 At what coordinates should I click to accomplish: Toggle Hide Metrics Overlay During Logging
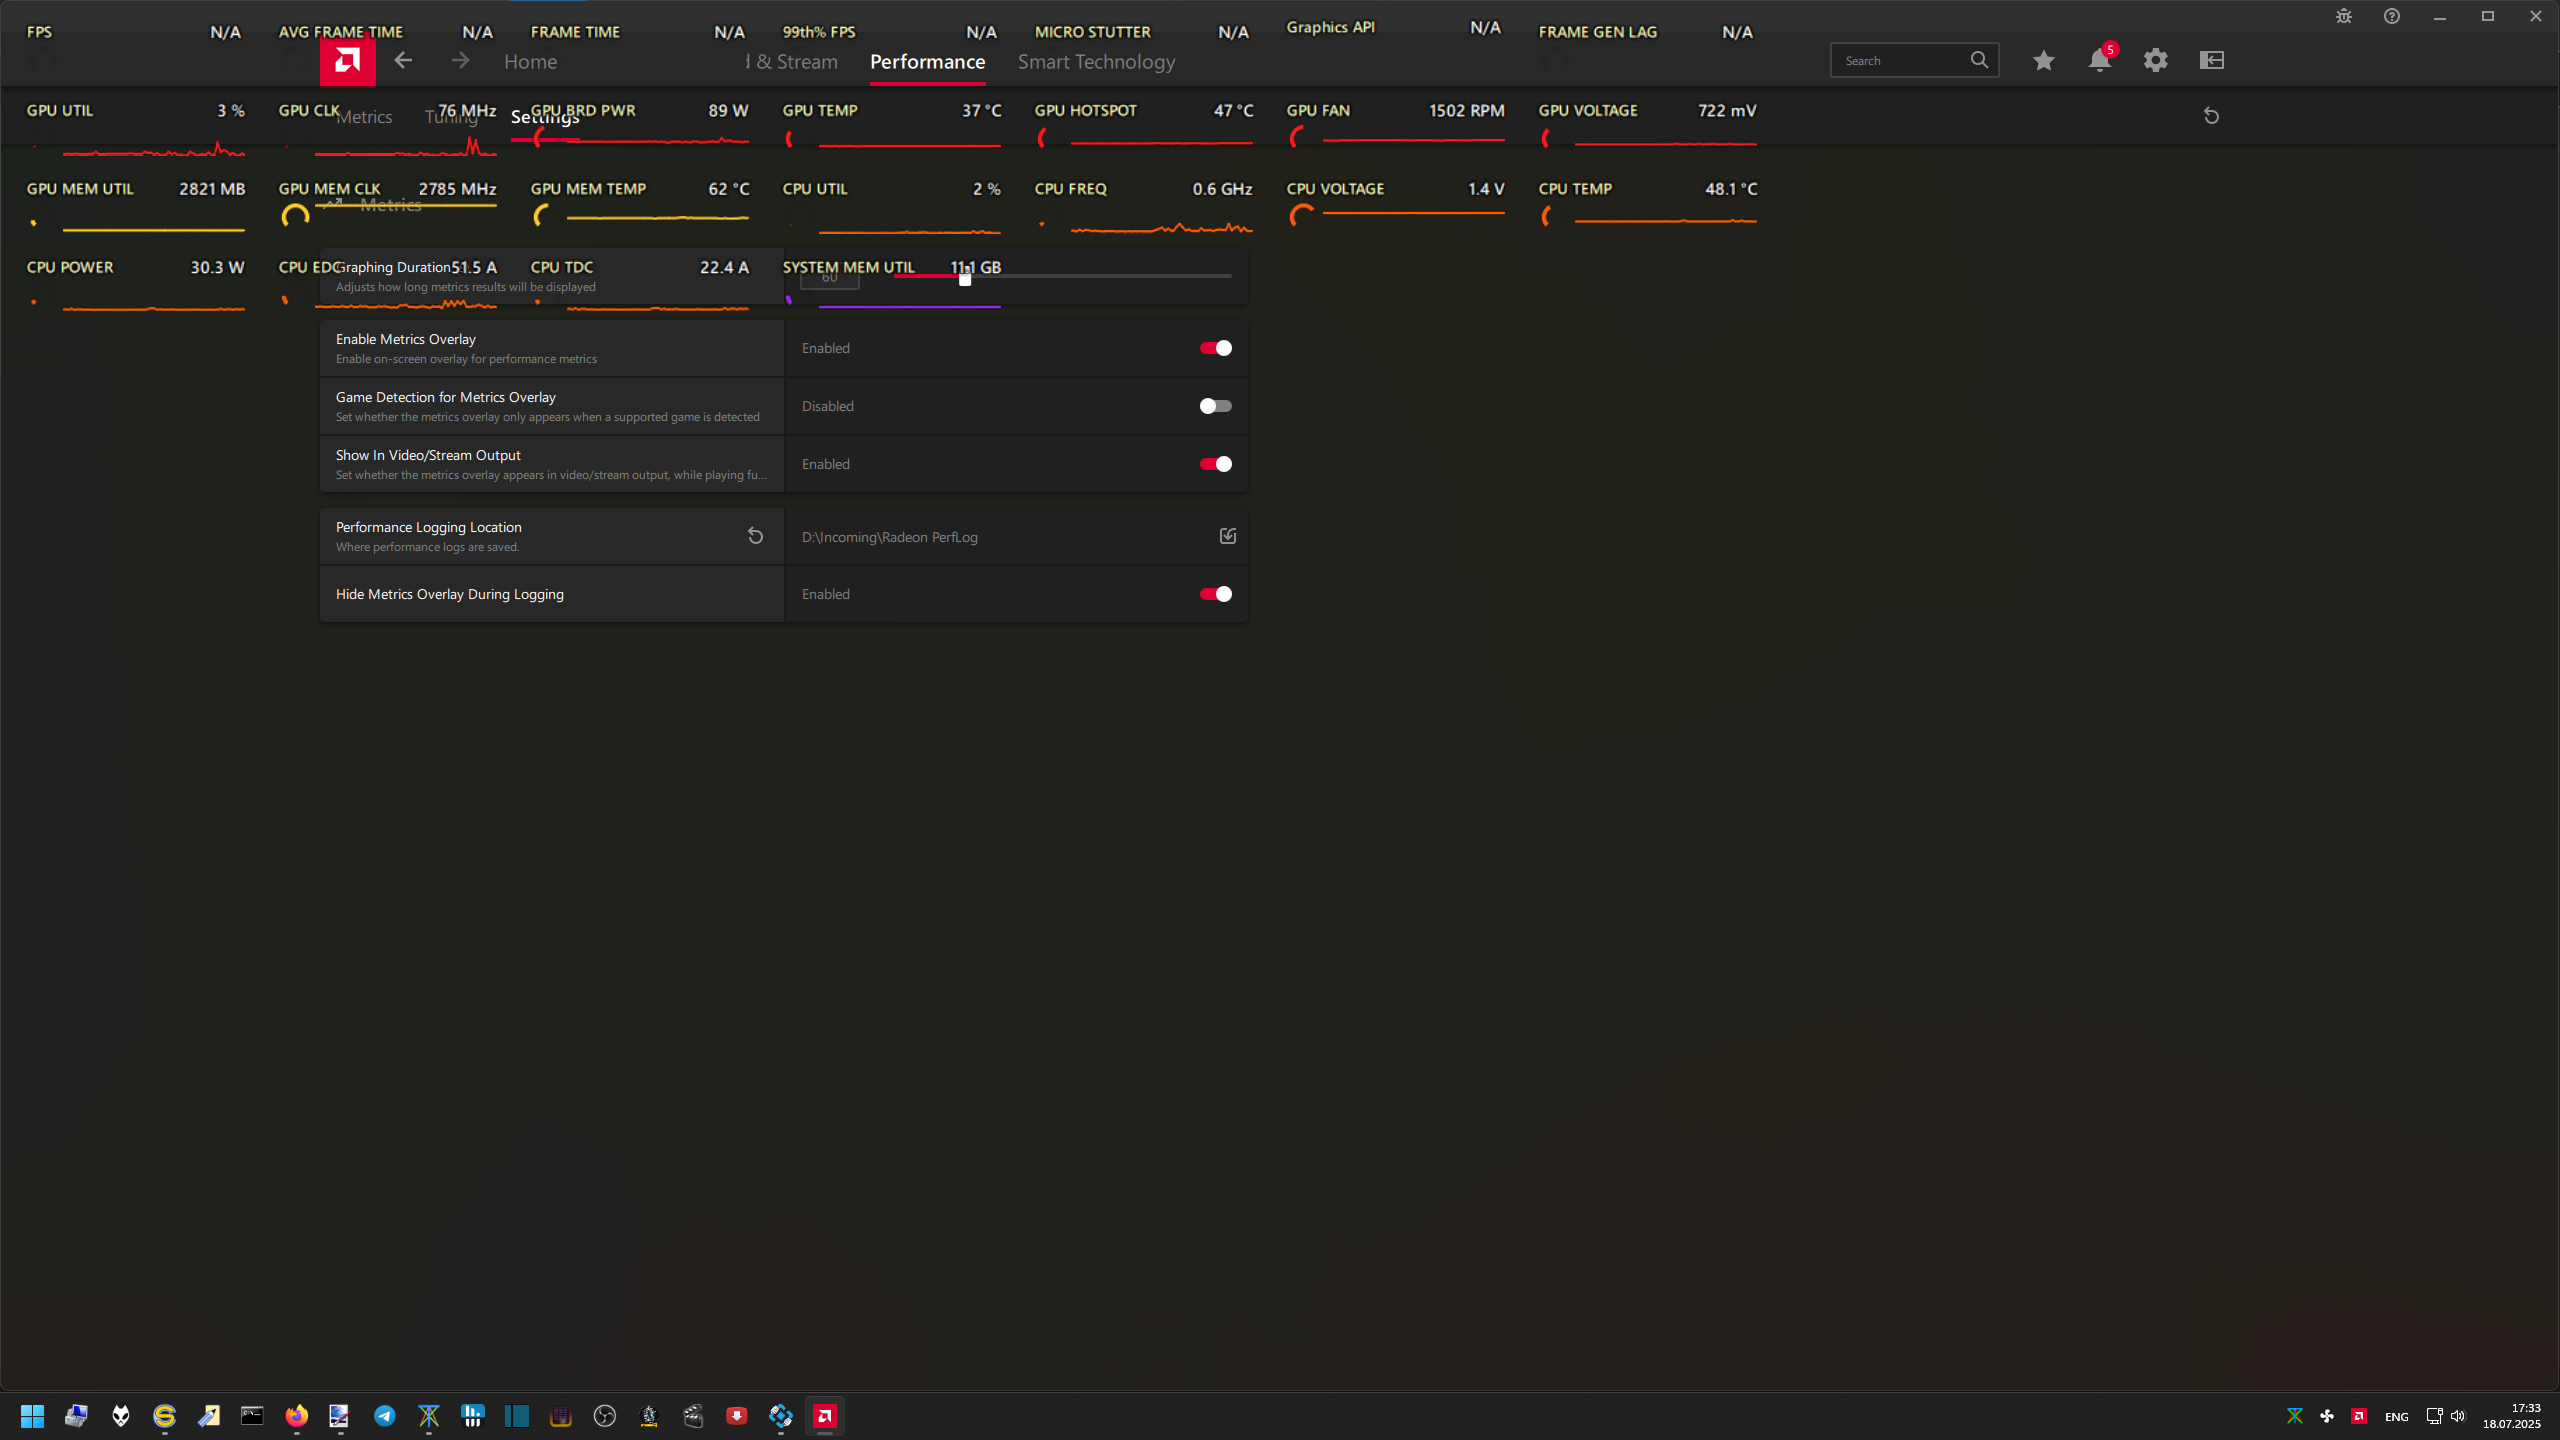click(x=1215, y=594)
